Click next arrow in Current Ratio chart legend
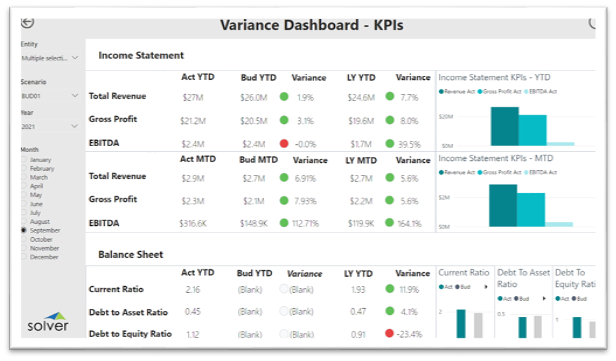Viewport: 616px width, 361px height. (486, 287)
